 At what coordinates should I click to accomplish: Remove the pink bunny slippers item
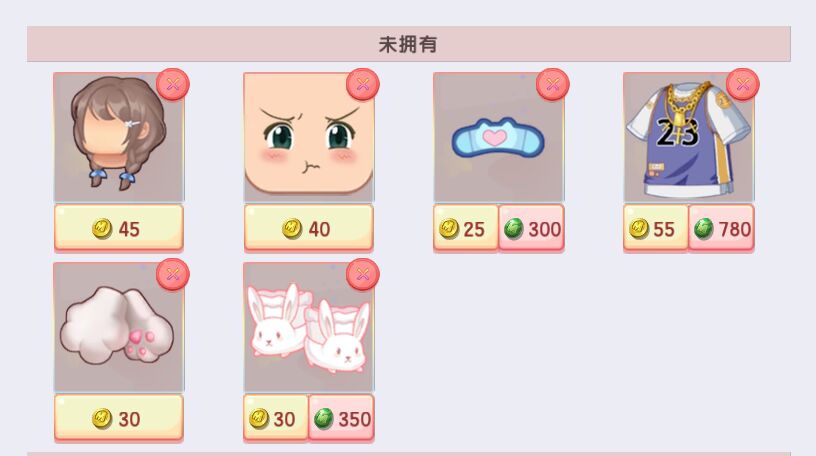coord(363,274)
